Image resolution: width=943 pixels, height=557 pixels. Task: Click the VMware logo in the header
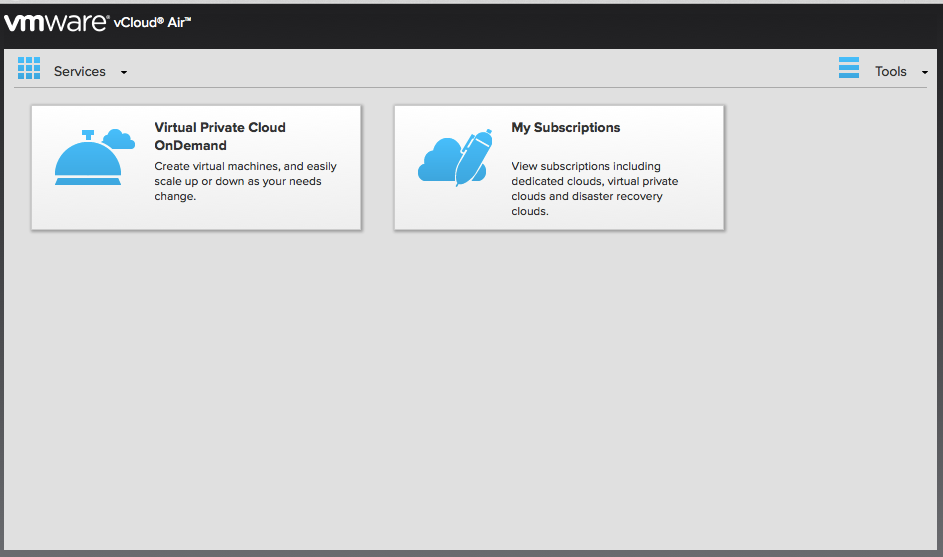(57, 23)
